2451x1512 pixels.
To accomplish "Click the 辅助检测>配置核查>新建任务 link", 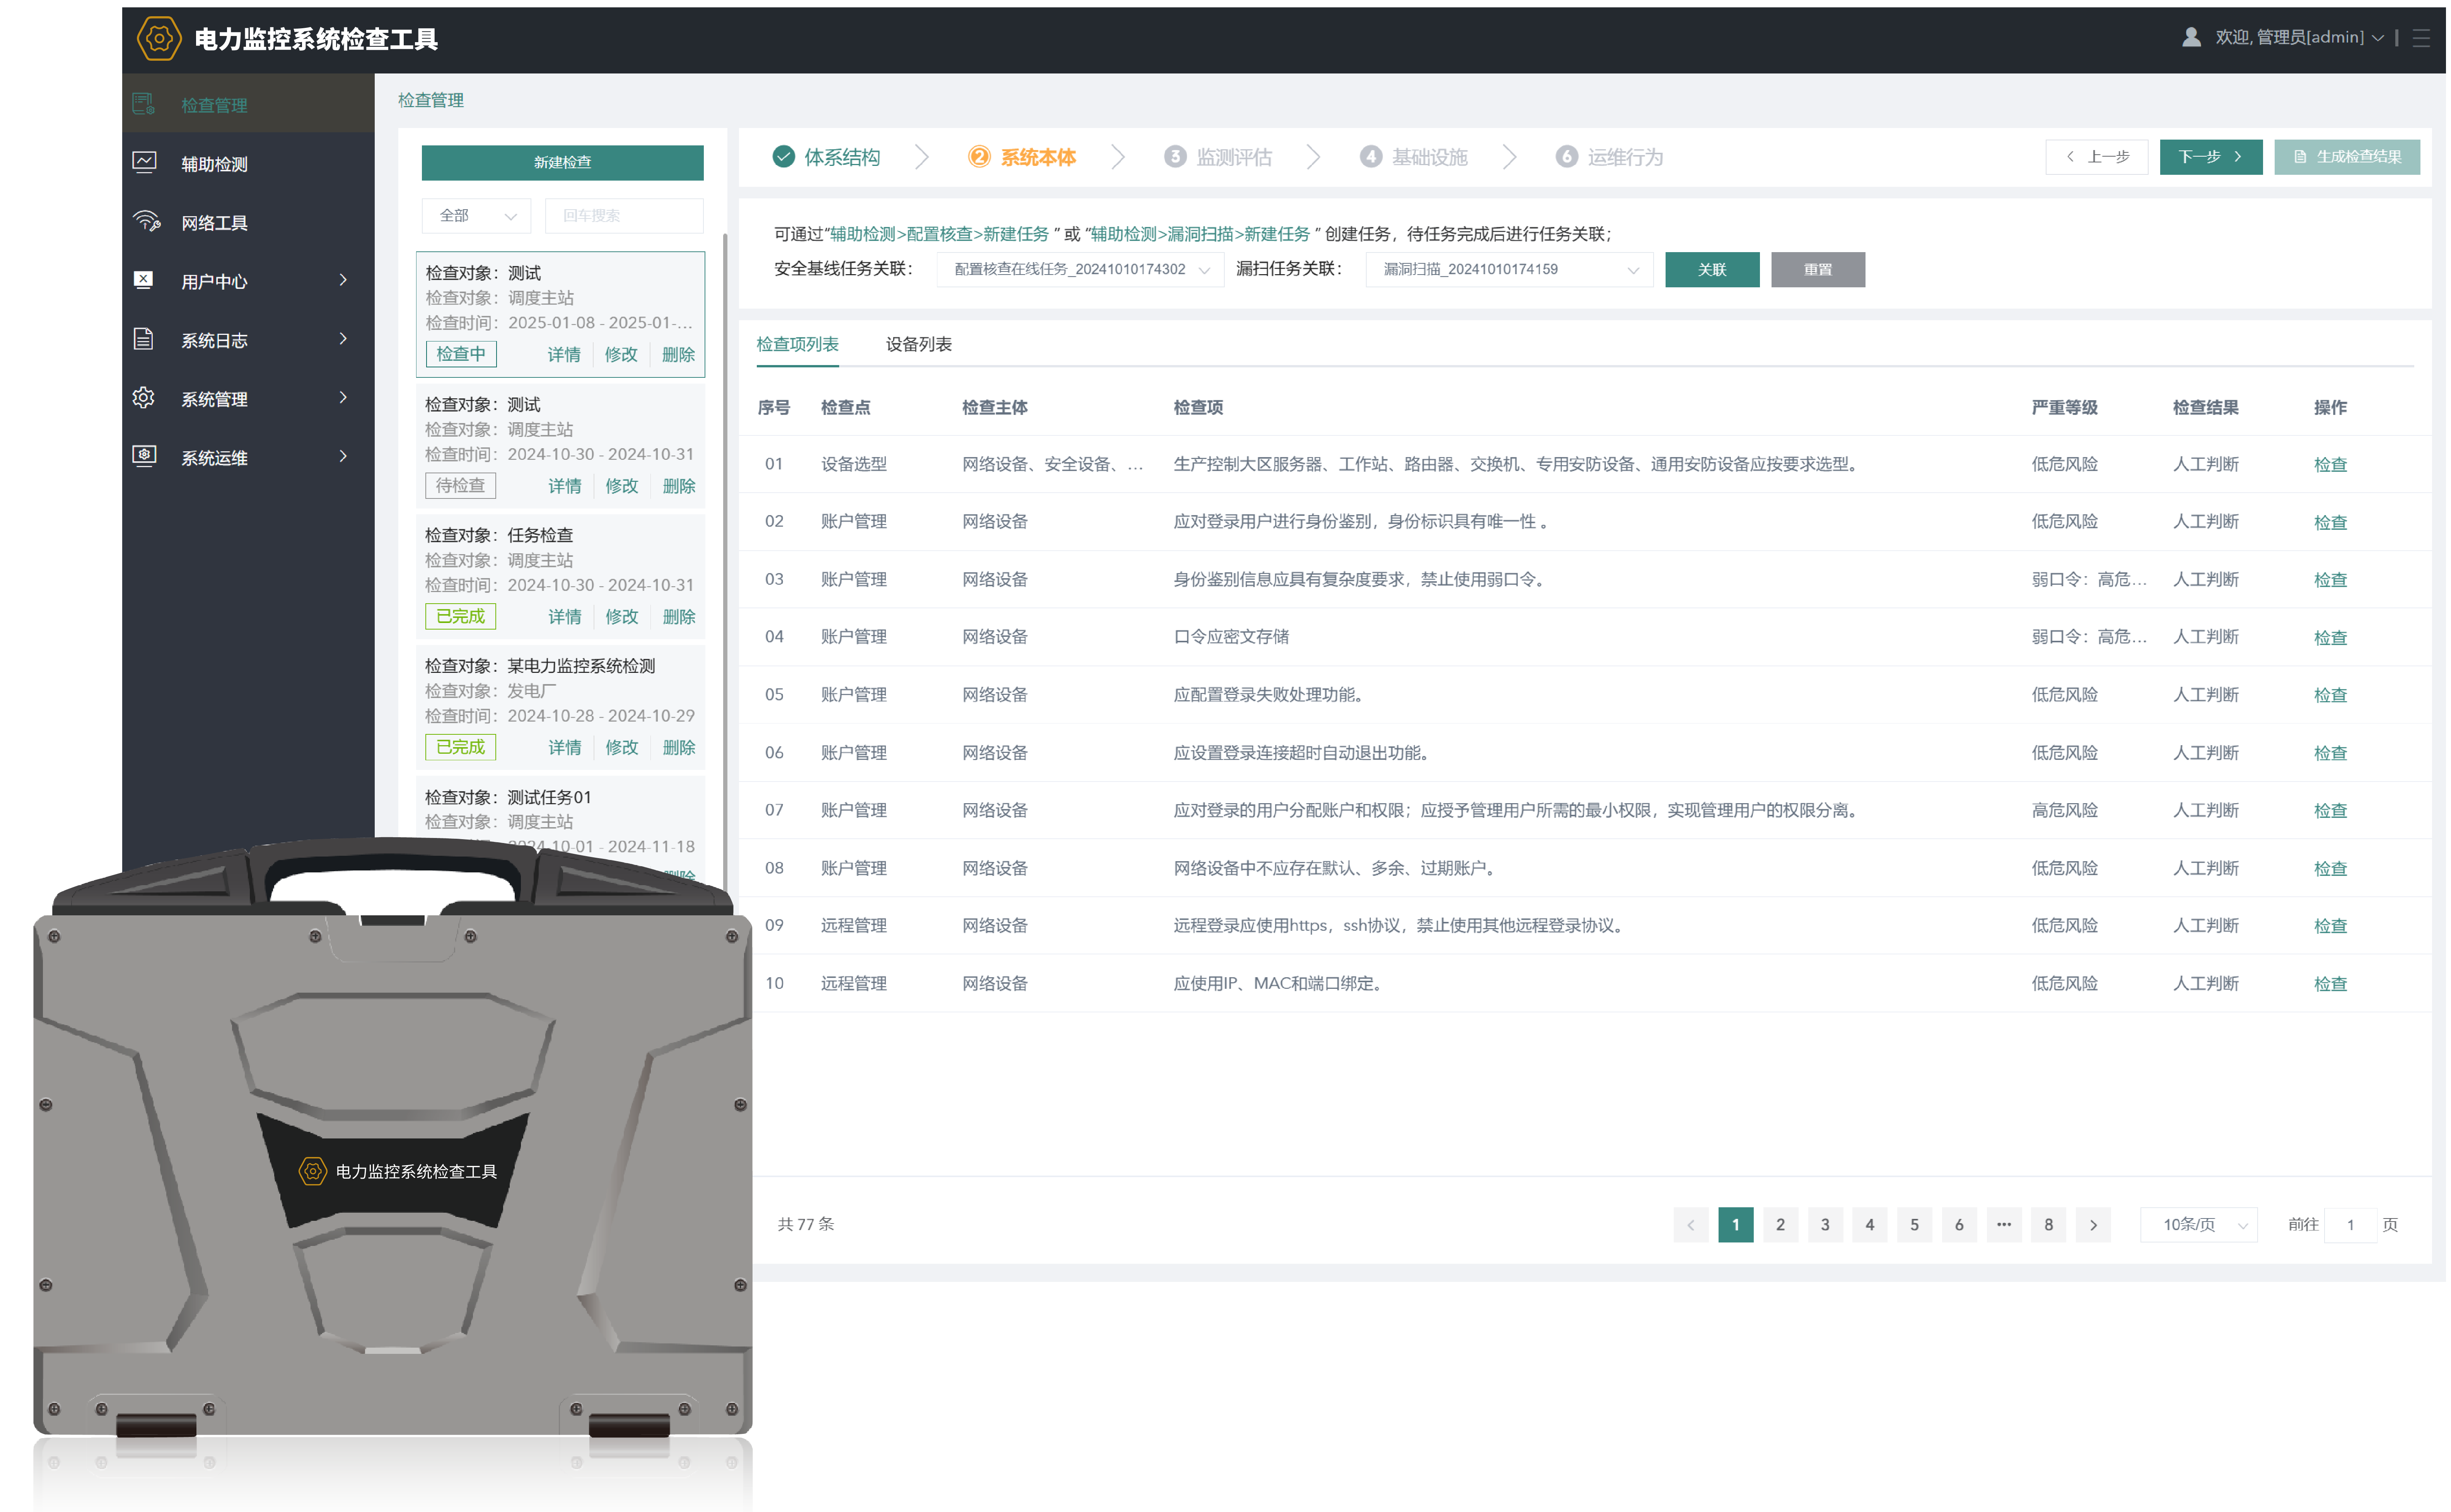I will [x=939, y=234].
